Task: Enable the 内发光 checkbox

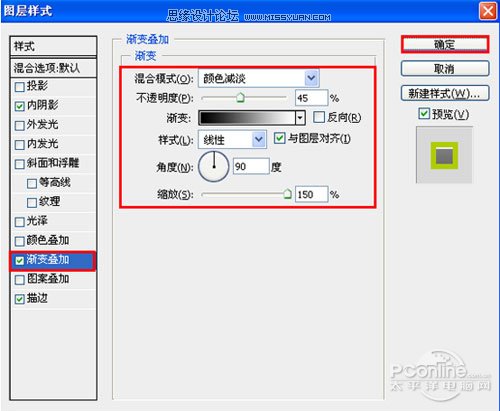Action: (20, 145)
